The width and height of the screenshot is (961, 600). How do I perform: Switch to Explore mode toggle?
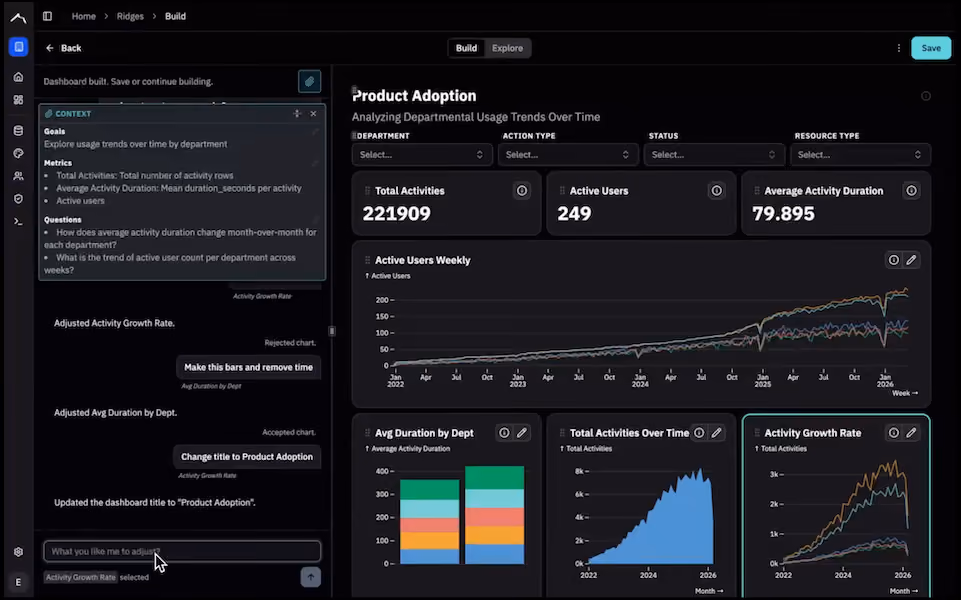coord(507,48)
